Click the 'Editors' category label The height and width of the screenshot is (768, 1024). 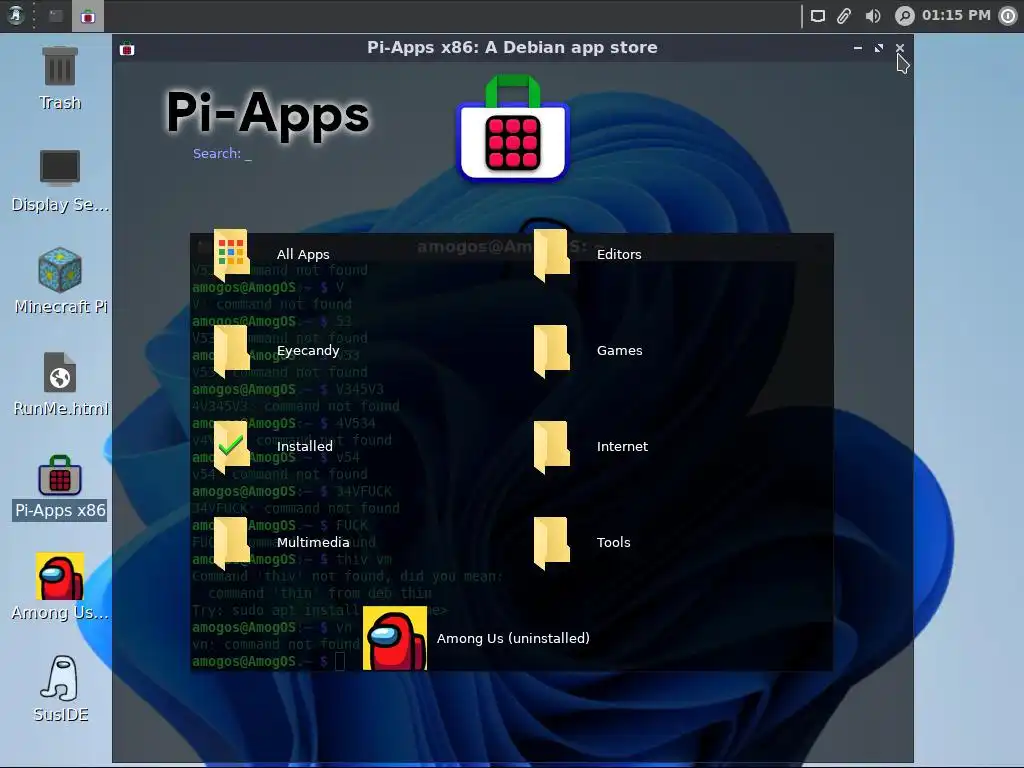coord(619,255)
